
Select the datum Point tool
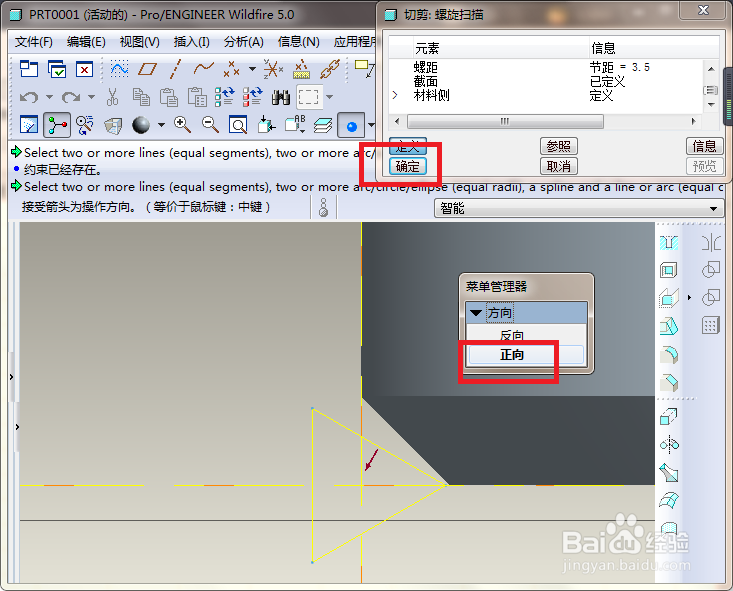[231, 69]
